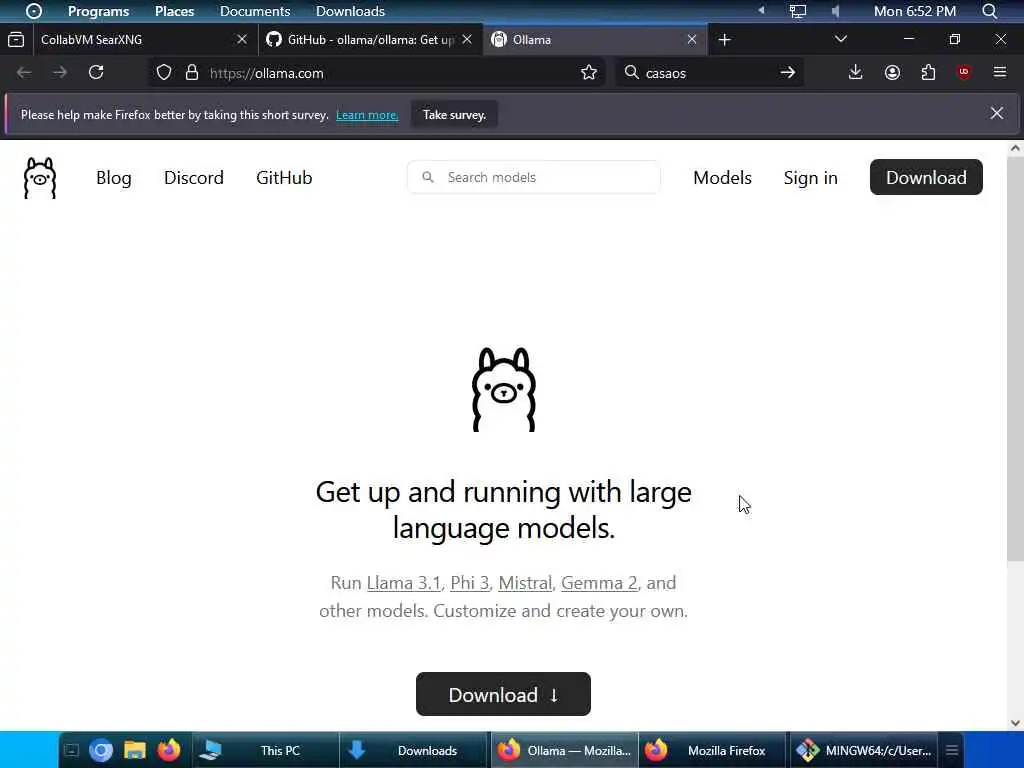Open the desktop search magnifier in the top panel

click(989, 11)
